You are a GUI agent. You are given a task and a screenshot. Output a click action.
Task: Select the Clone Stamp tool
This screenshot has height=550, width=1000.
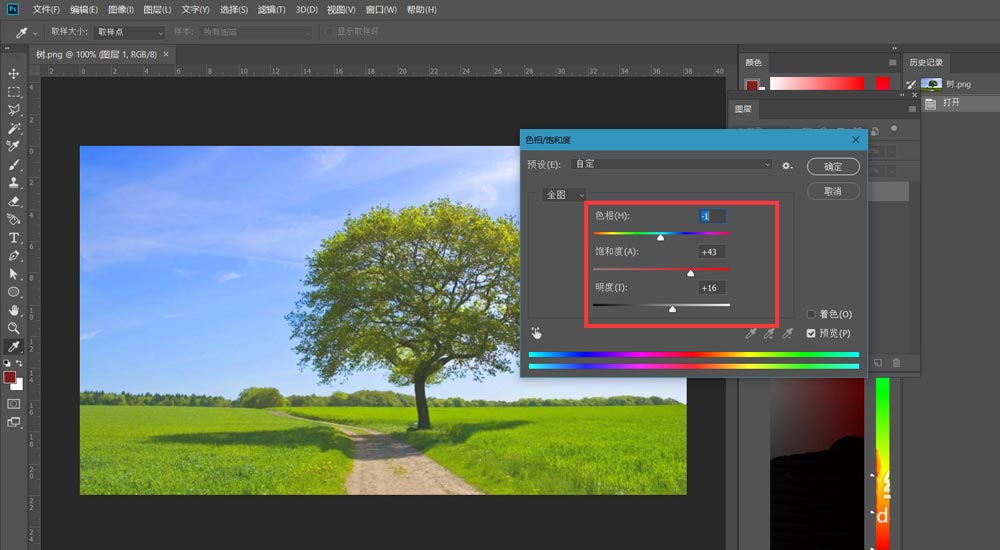pyautogui.click(x=14, y=183)
